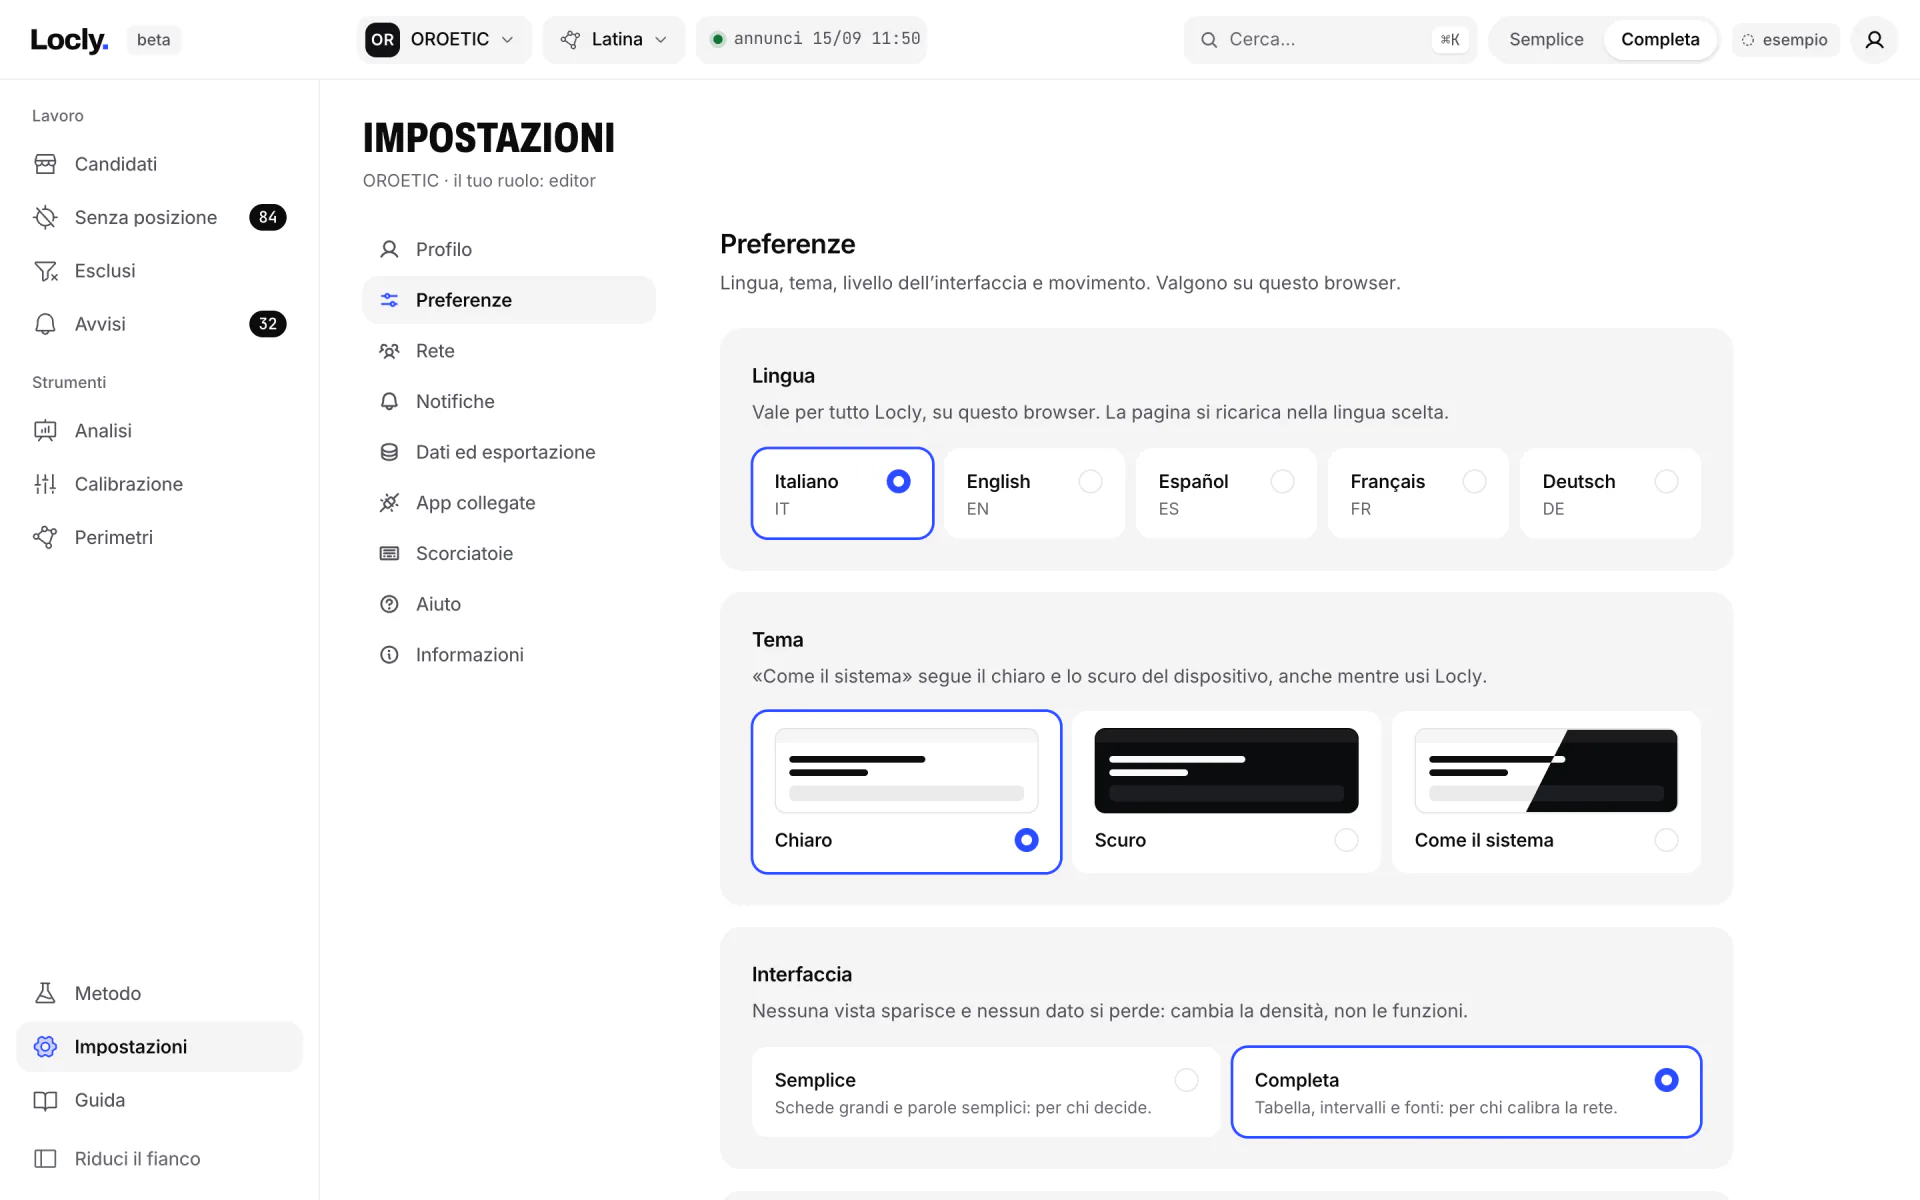This screenshot has width=1920, height=1200.
Task: Select the Scuro theme radio button
Action: coord(1346,840)
